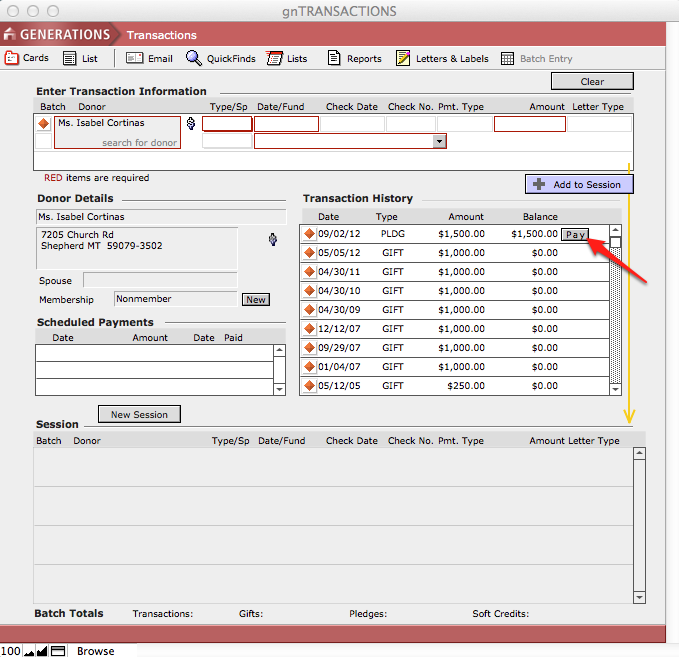Click Pay on the $1,500.00 pledge

[574, 235]
